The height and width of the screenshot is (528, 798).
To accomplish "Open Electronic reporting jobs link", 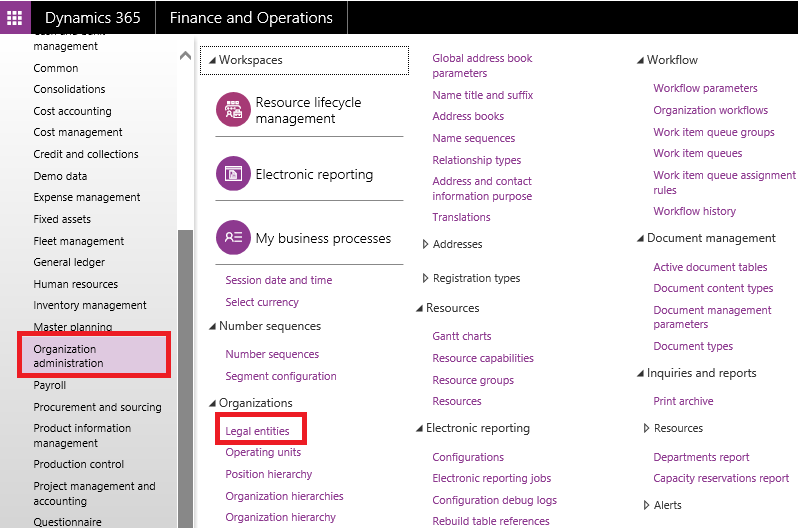I will tap(491, 478).
